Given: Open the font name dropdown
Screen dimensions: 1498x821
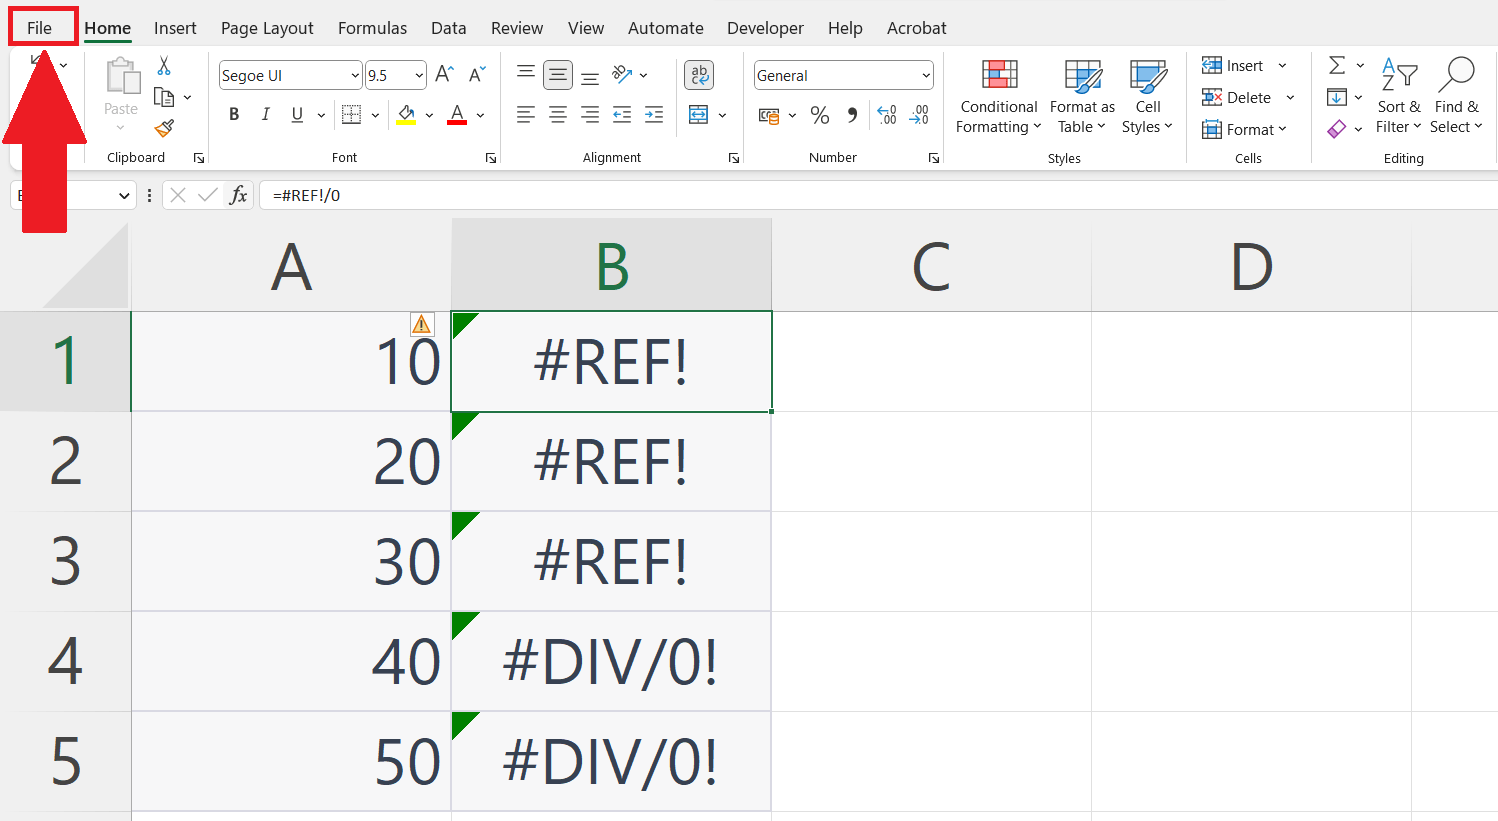Looking at the screenshot, I should (285, 75).
